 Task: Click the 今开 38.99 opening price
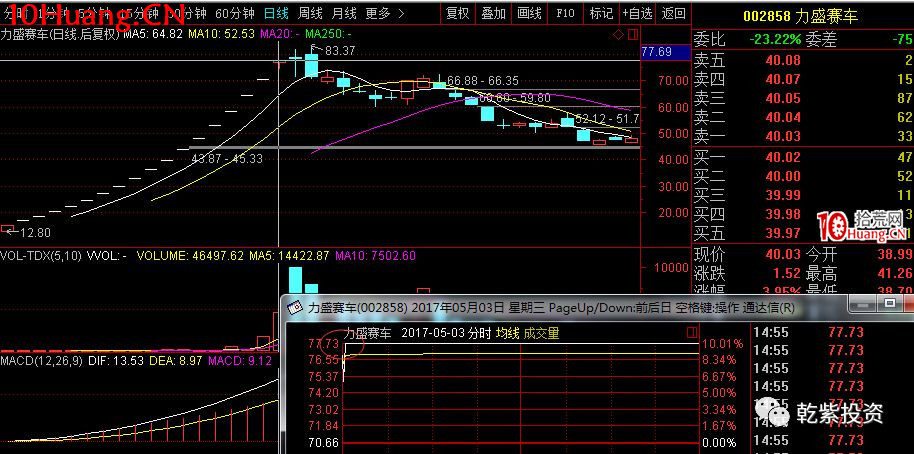pyautogui.click(x=894, y=255)
